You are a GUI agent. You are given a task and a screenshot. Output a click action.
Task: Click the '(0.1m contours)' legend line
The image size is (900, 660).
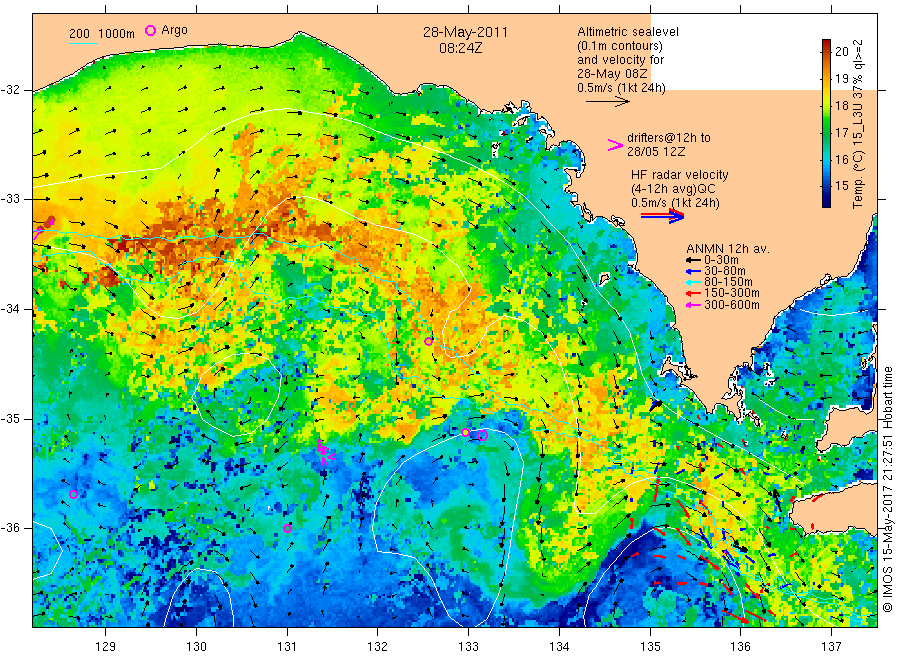619,46
